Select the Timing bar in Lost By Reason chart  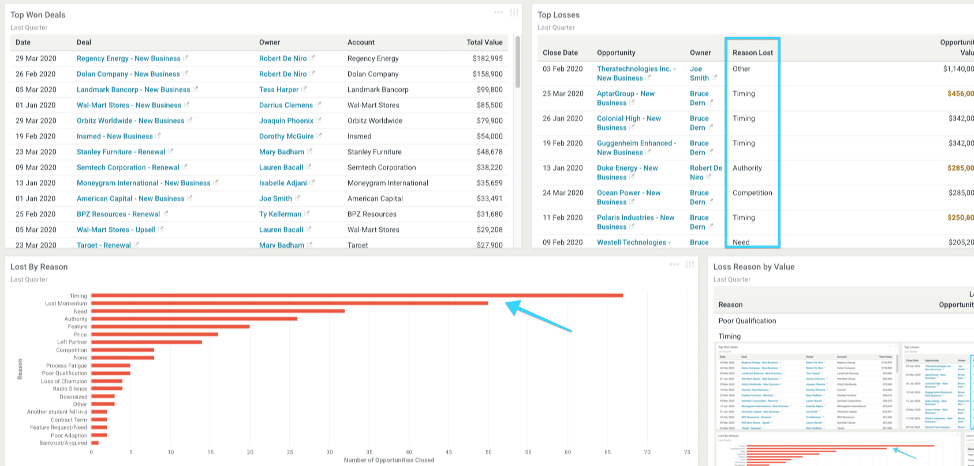[x=357, y=296]
